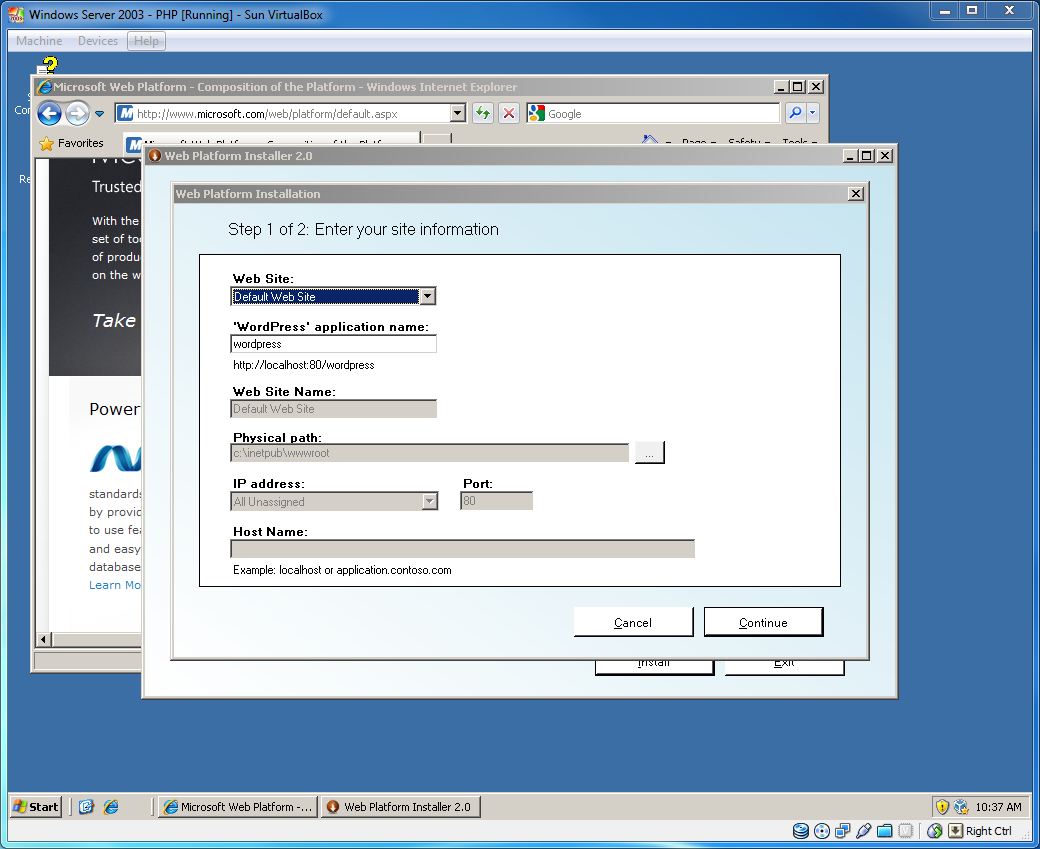Click VirtualBox mouse integration status icon
The image size is (1040, 849).
coord(935,830)
